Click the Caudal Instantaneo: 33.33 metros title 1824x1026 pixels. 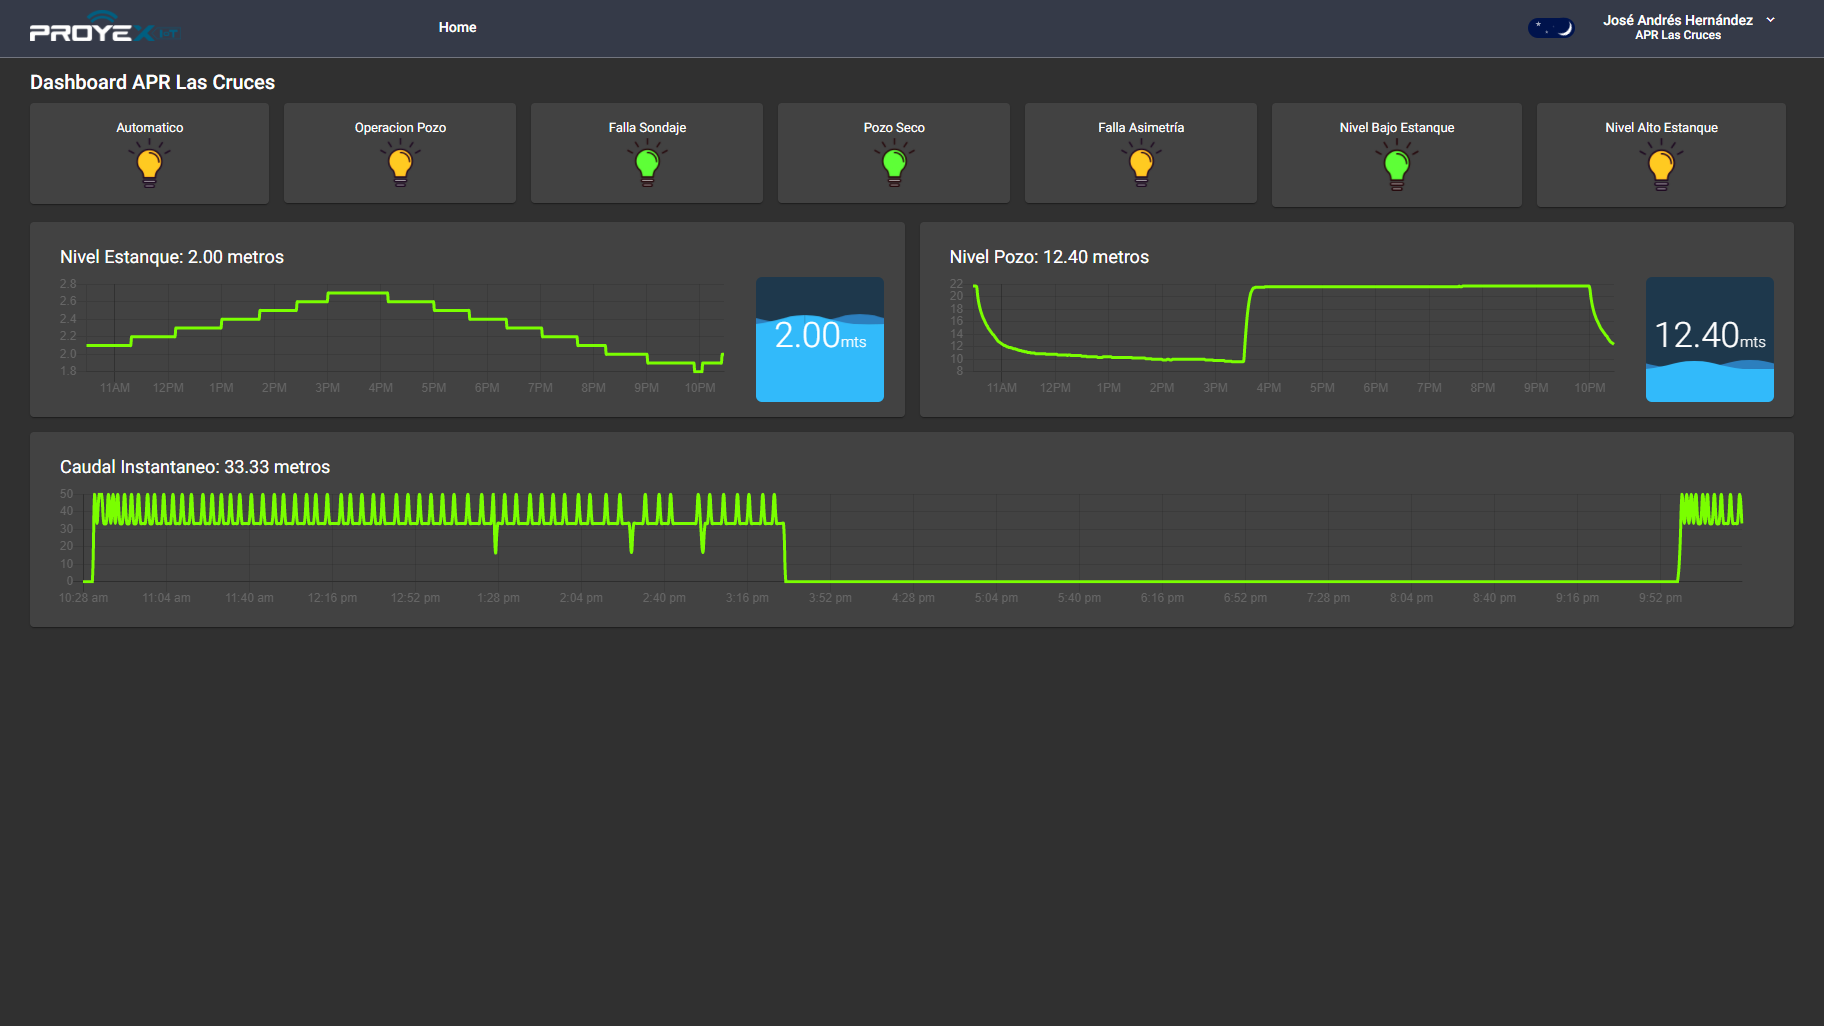point(195,467)
